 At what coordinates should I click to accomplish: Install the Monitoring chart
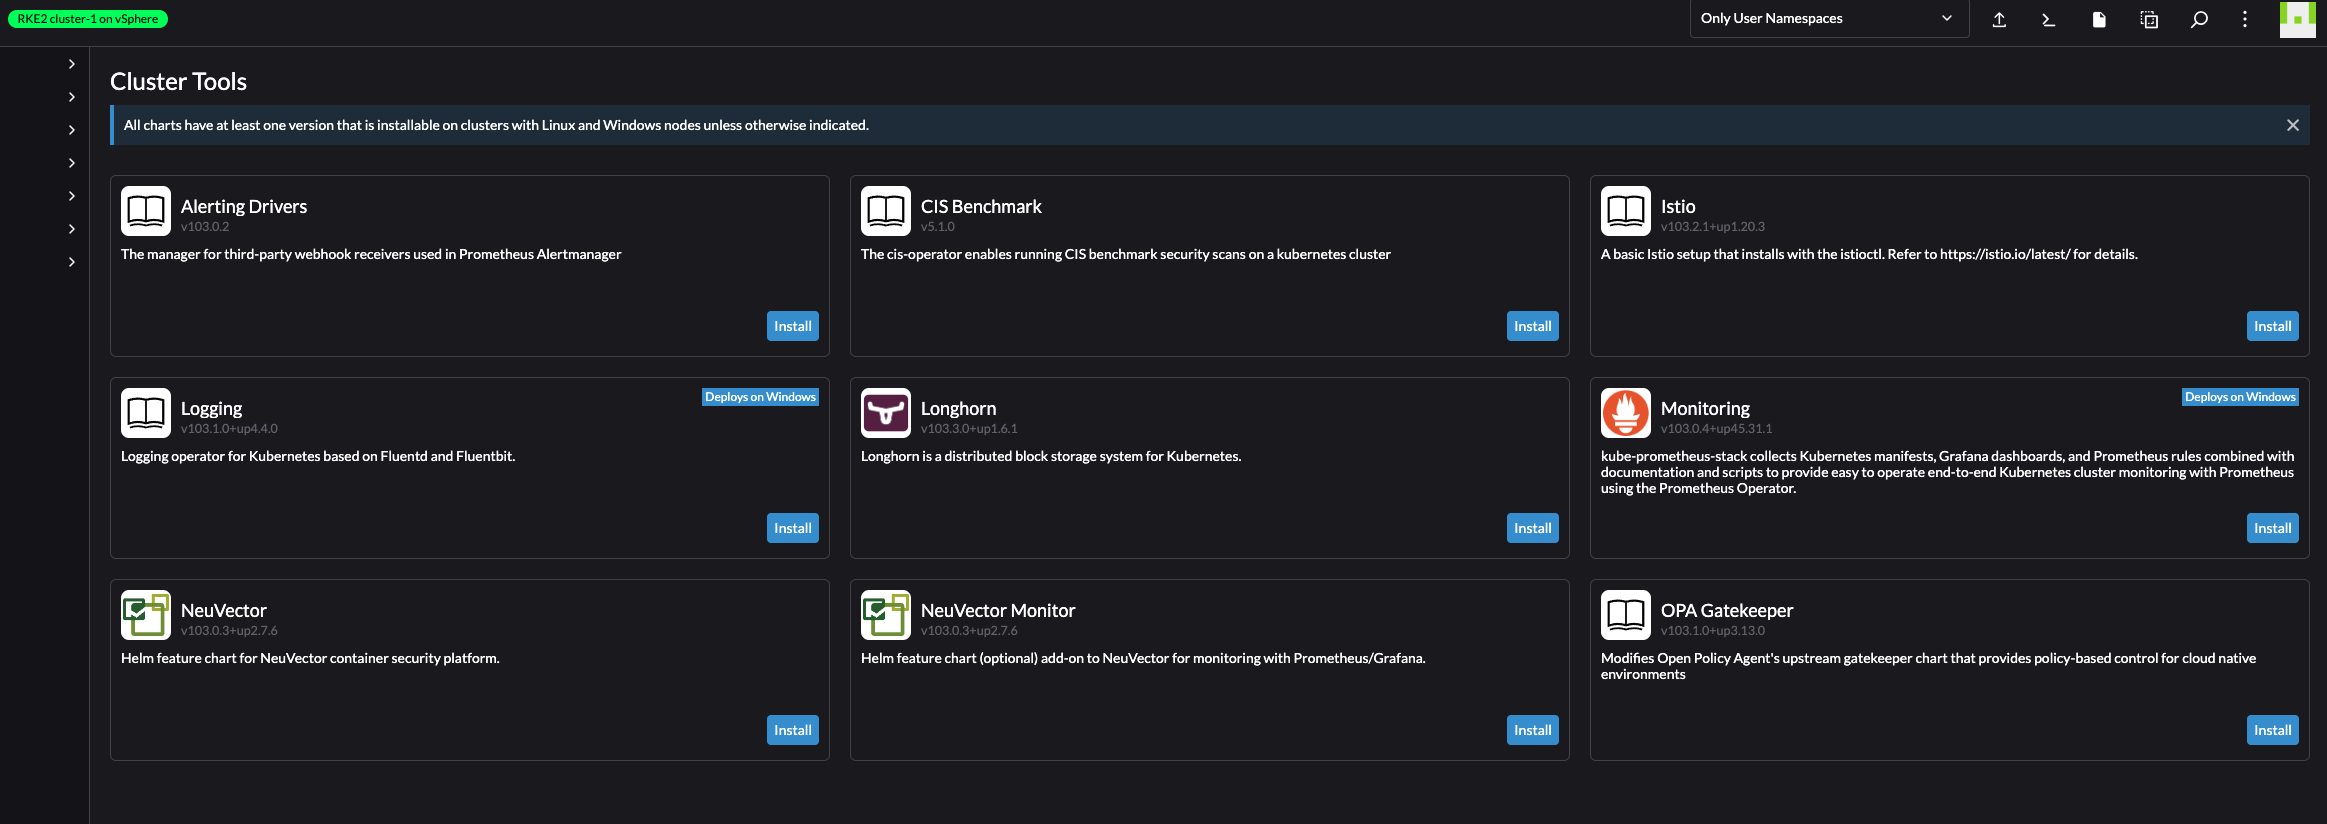(2273, 528)
